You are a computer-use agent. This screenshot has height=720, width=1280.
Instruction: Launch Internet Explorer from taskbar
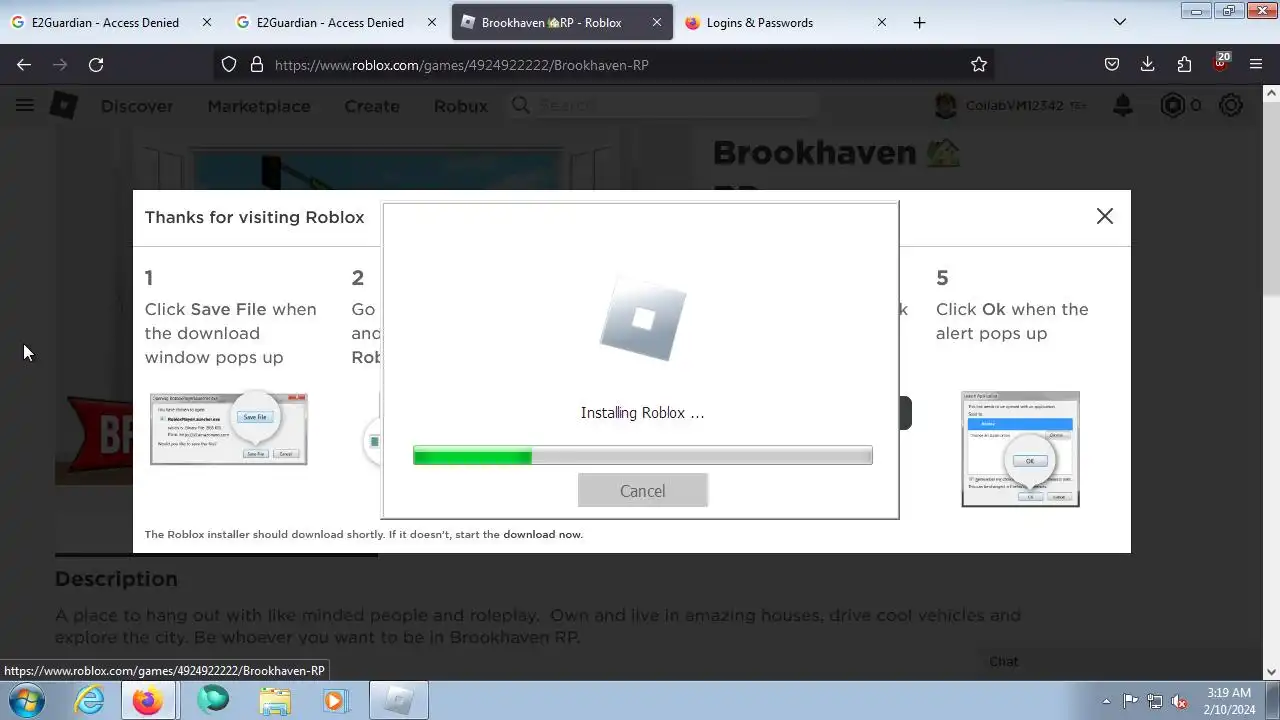[x=90, y=701]
